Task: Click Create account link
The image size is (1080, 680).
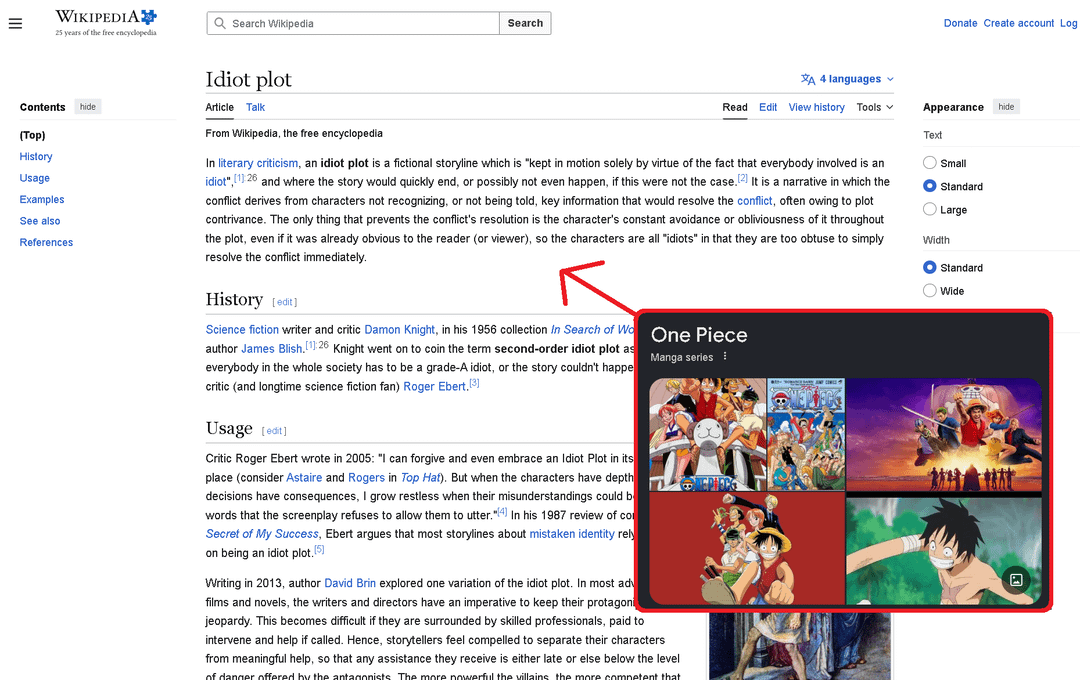Action: click(1018, 23)
